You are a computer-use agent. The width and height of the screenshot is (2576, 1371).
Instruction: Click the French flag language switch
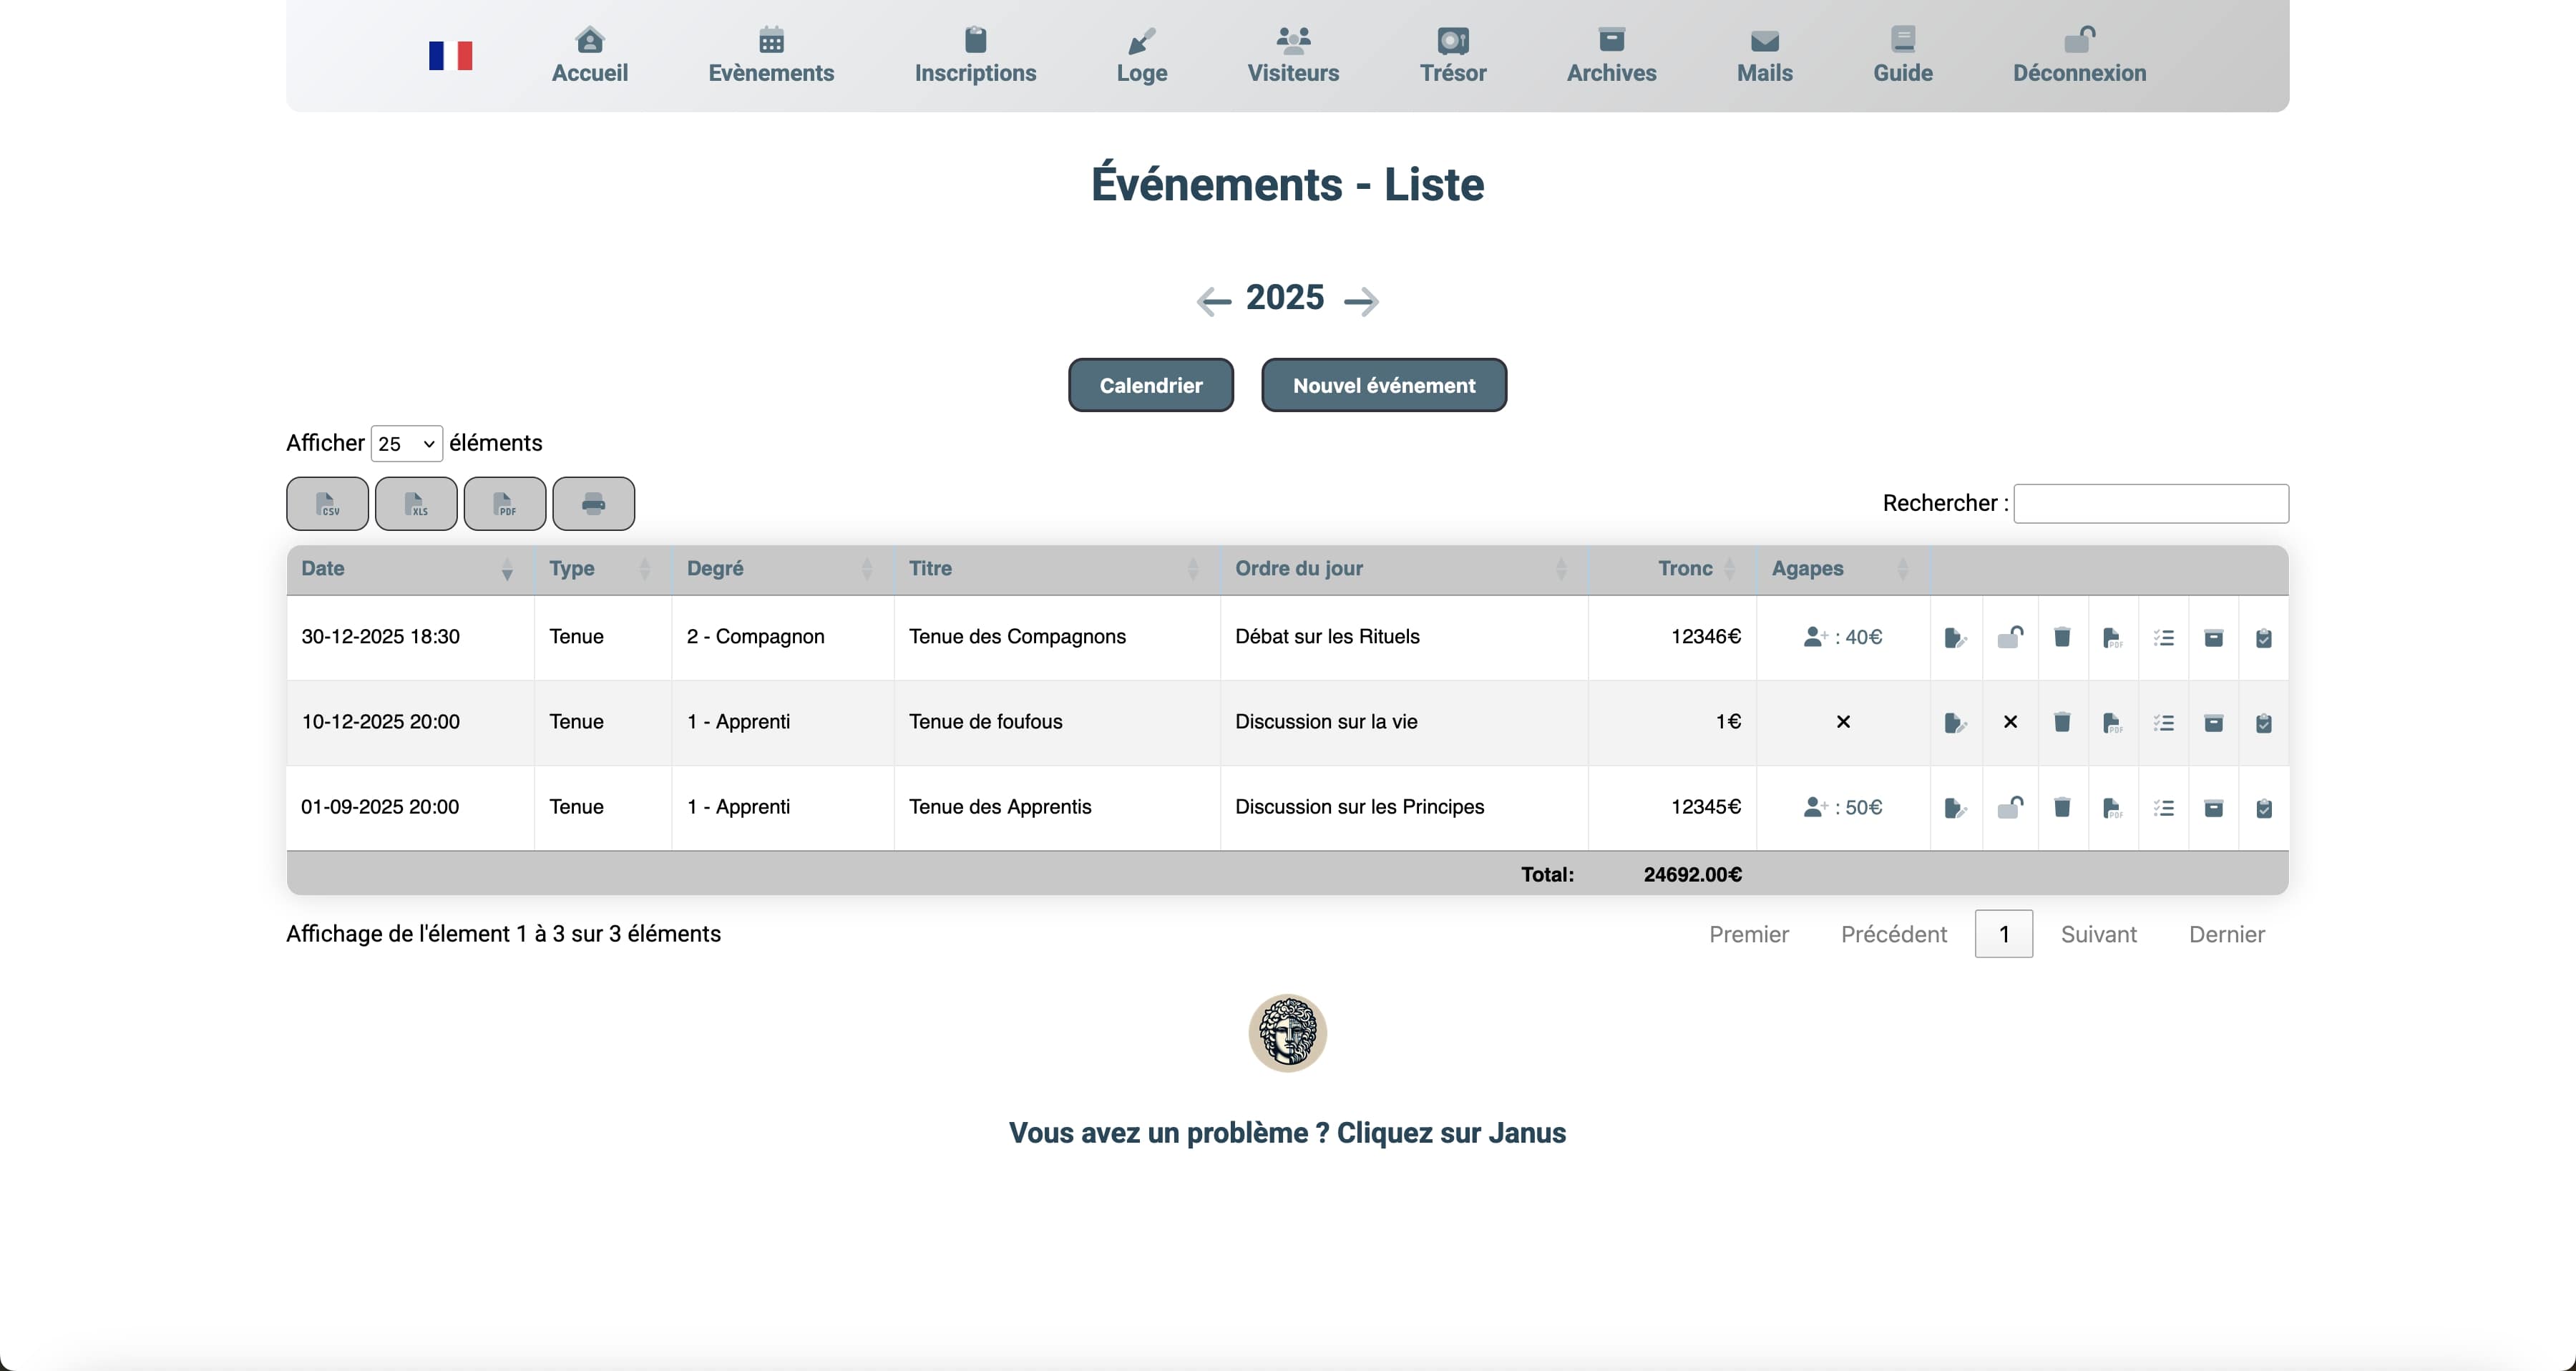pyautogui.click(x=450, y=56)
